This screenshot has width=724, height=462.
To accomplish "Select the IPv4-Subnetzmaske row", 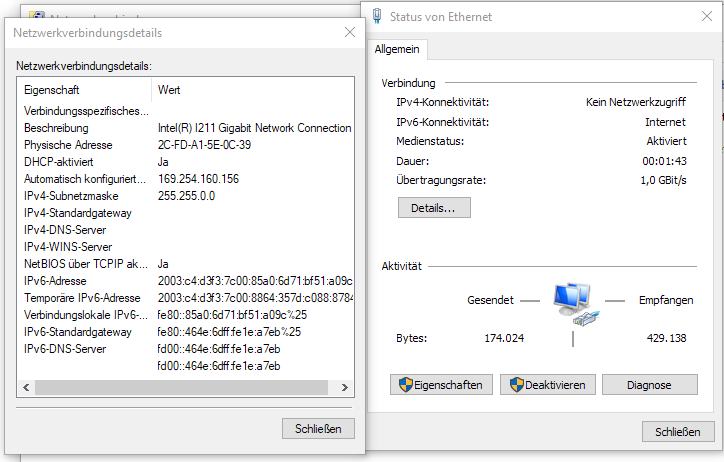I will coord(186,196).
